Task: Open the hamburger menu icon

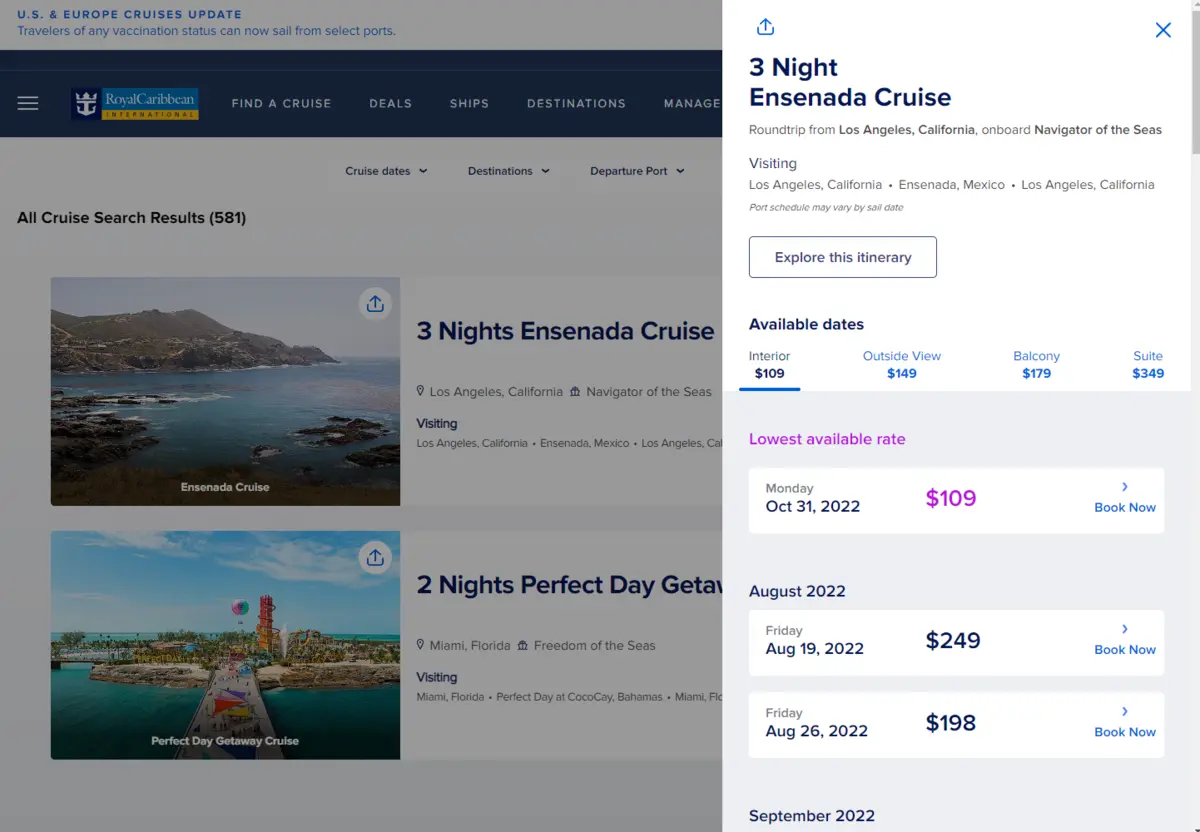Action: tap(28, 103)
